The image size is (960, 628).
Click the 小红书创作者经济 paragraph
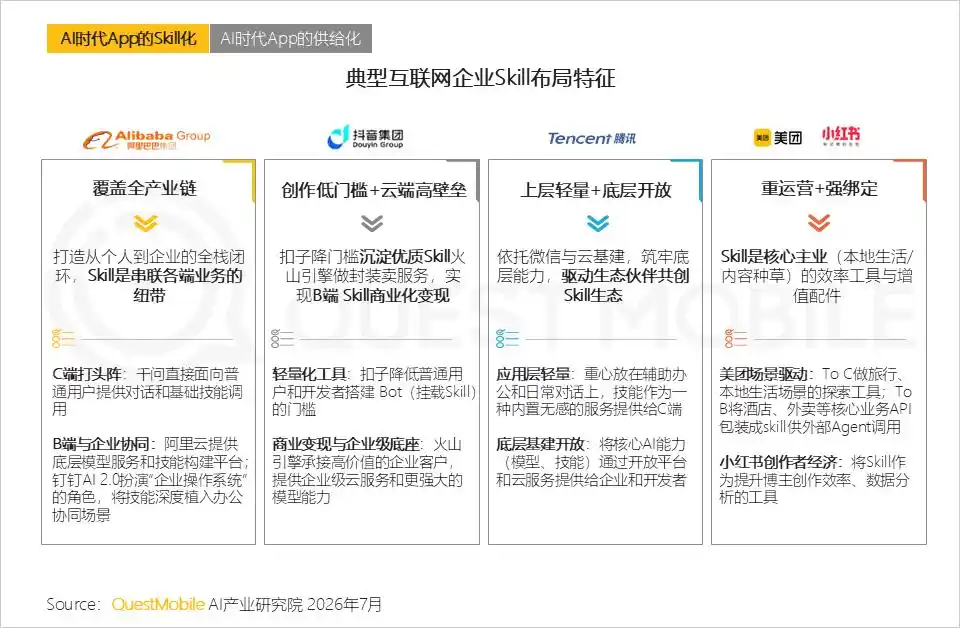(x=814, y=479)
